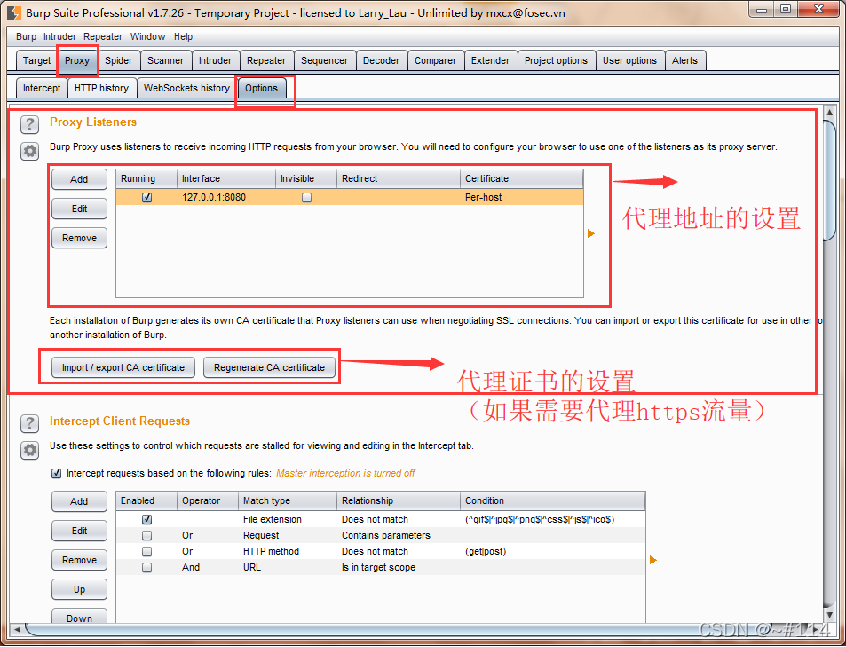The image size is (846, 647).
Task: Open Intercept Client Requests gear menu
Action: pos(30,450)
